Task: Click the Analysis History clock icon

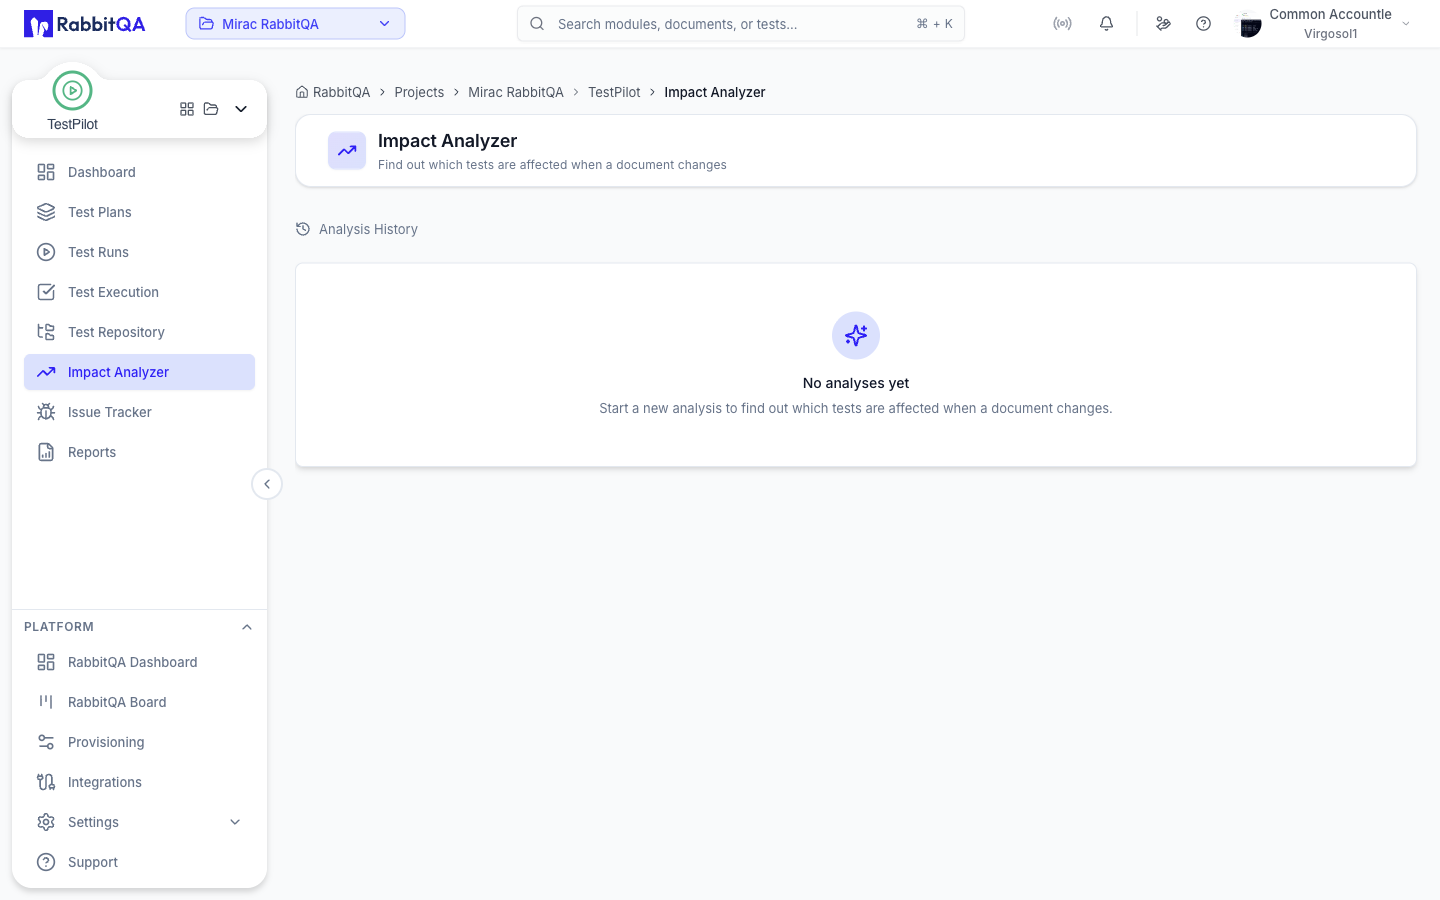Action: coord(303,229)
